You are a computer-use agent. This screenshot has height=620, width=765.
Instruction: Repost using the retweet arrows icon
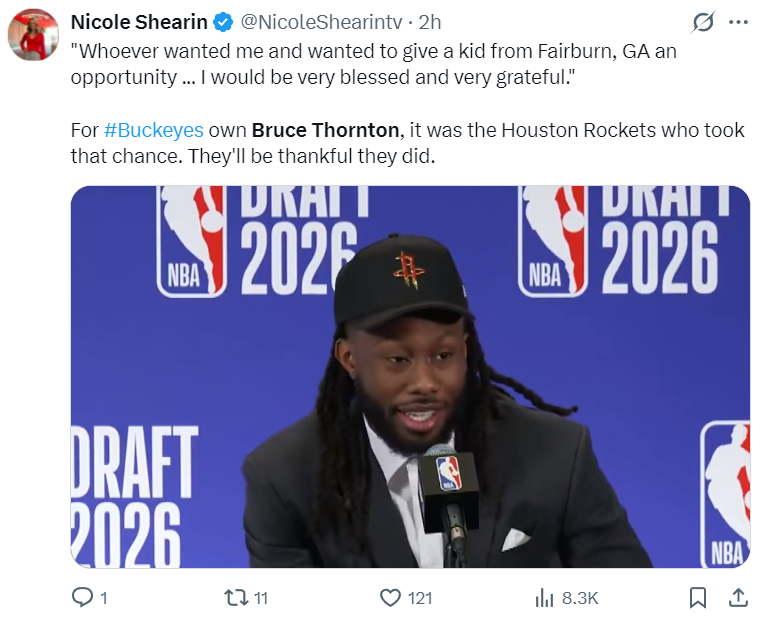coord(236,598)
